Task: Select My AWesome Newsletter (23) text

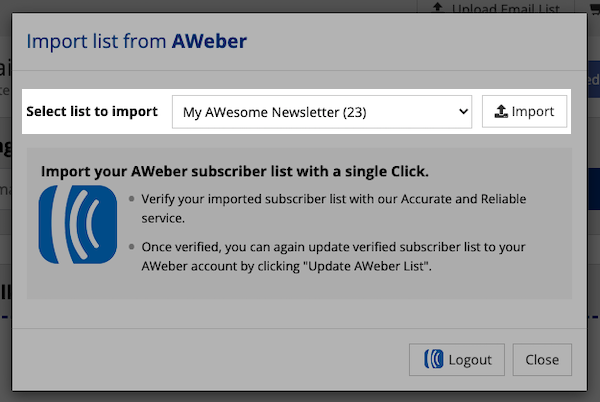Action: click(x=274, y=112)
